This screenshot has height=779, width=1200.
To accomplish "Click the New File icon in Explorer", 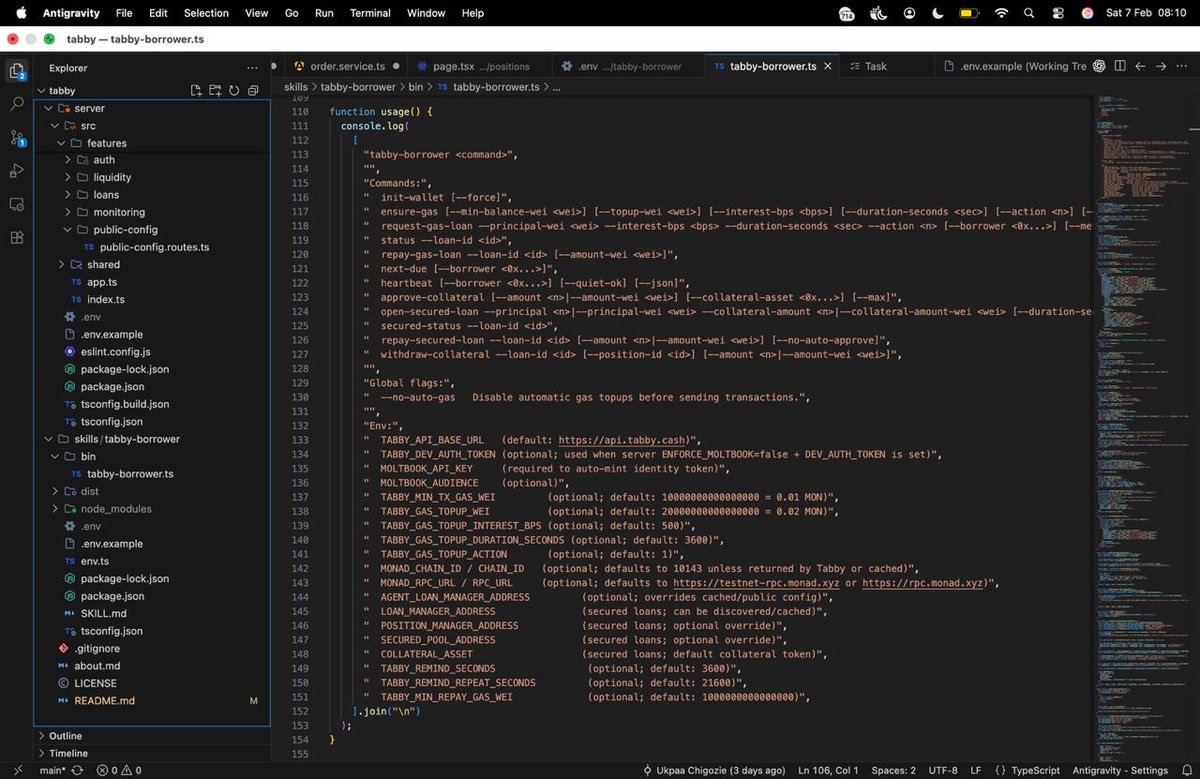I will point(196,90).
